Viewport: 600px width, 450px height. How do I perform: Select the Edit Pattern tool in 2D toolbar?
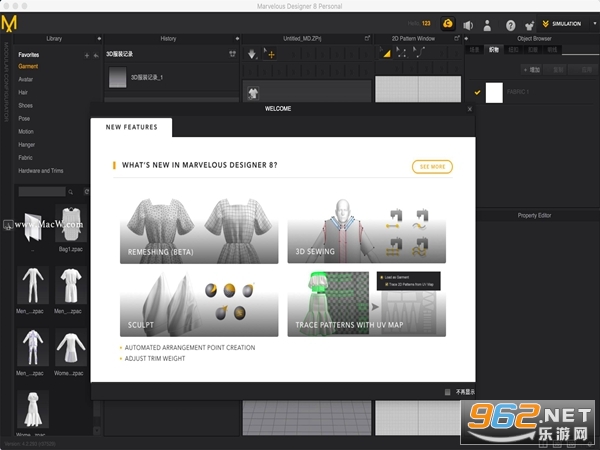[x=385, y=53]
